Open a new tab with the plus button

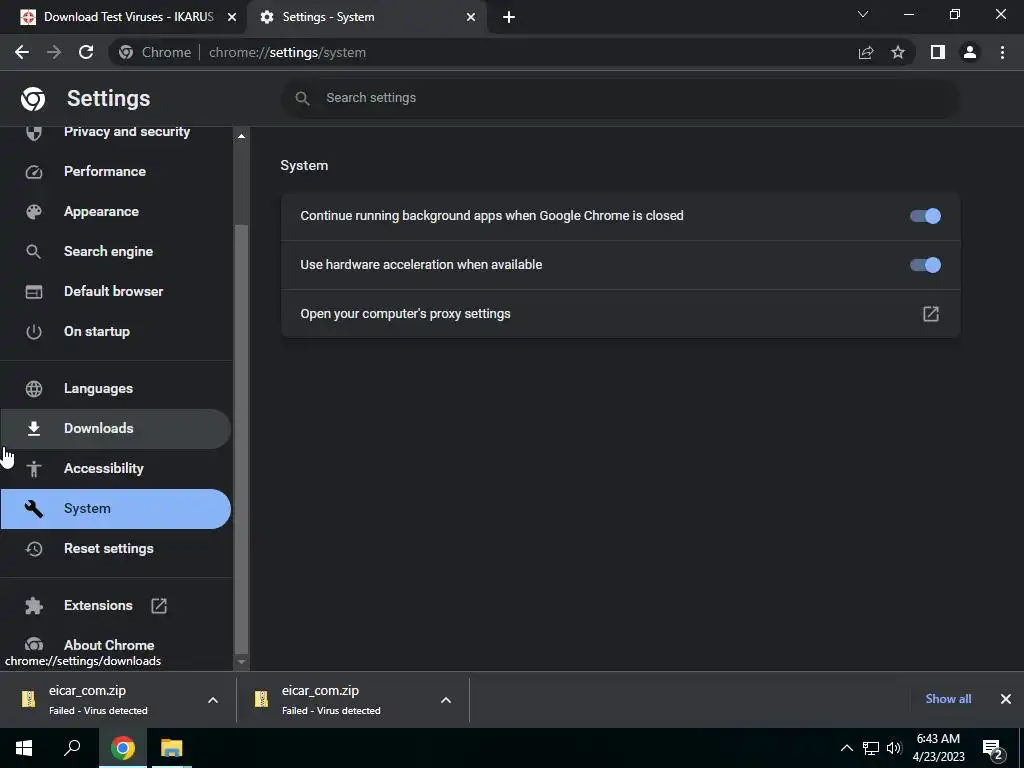tap(509, 17)
